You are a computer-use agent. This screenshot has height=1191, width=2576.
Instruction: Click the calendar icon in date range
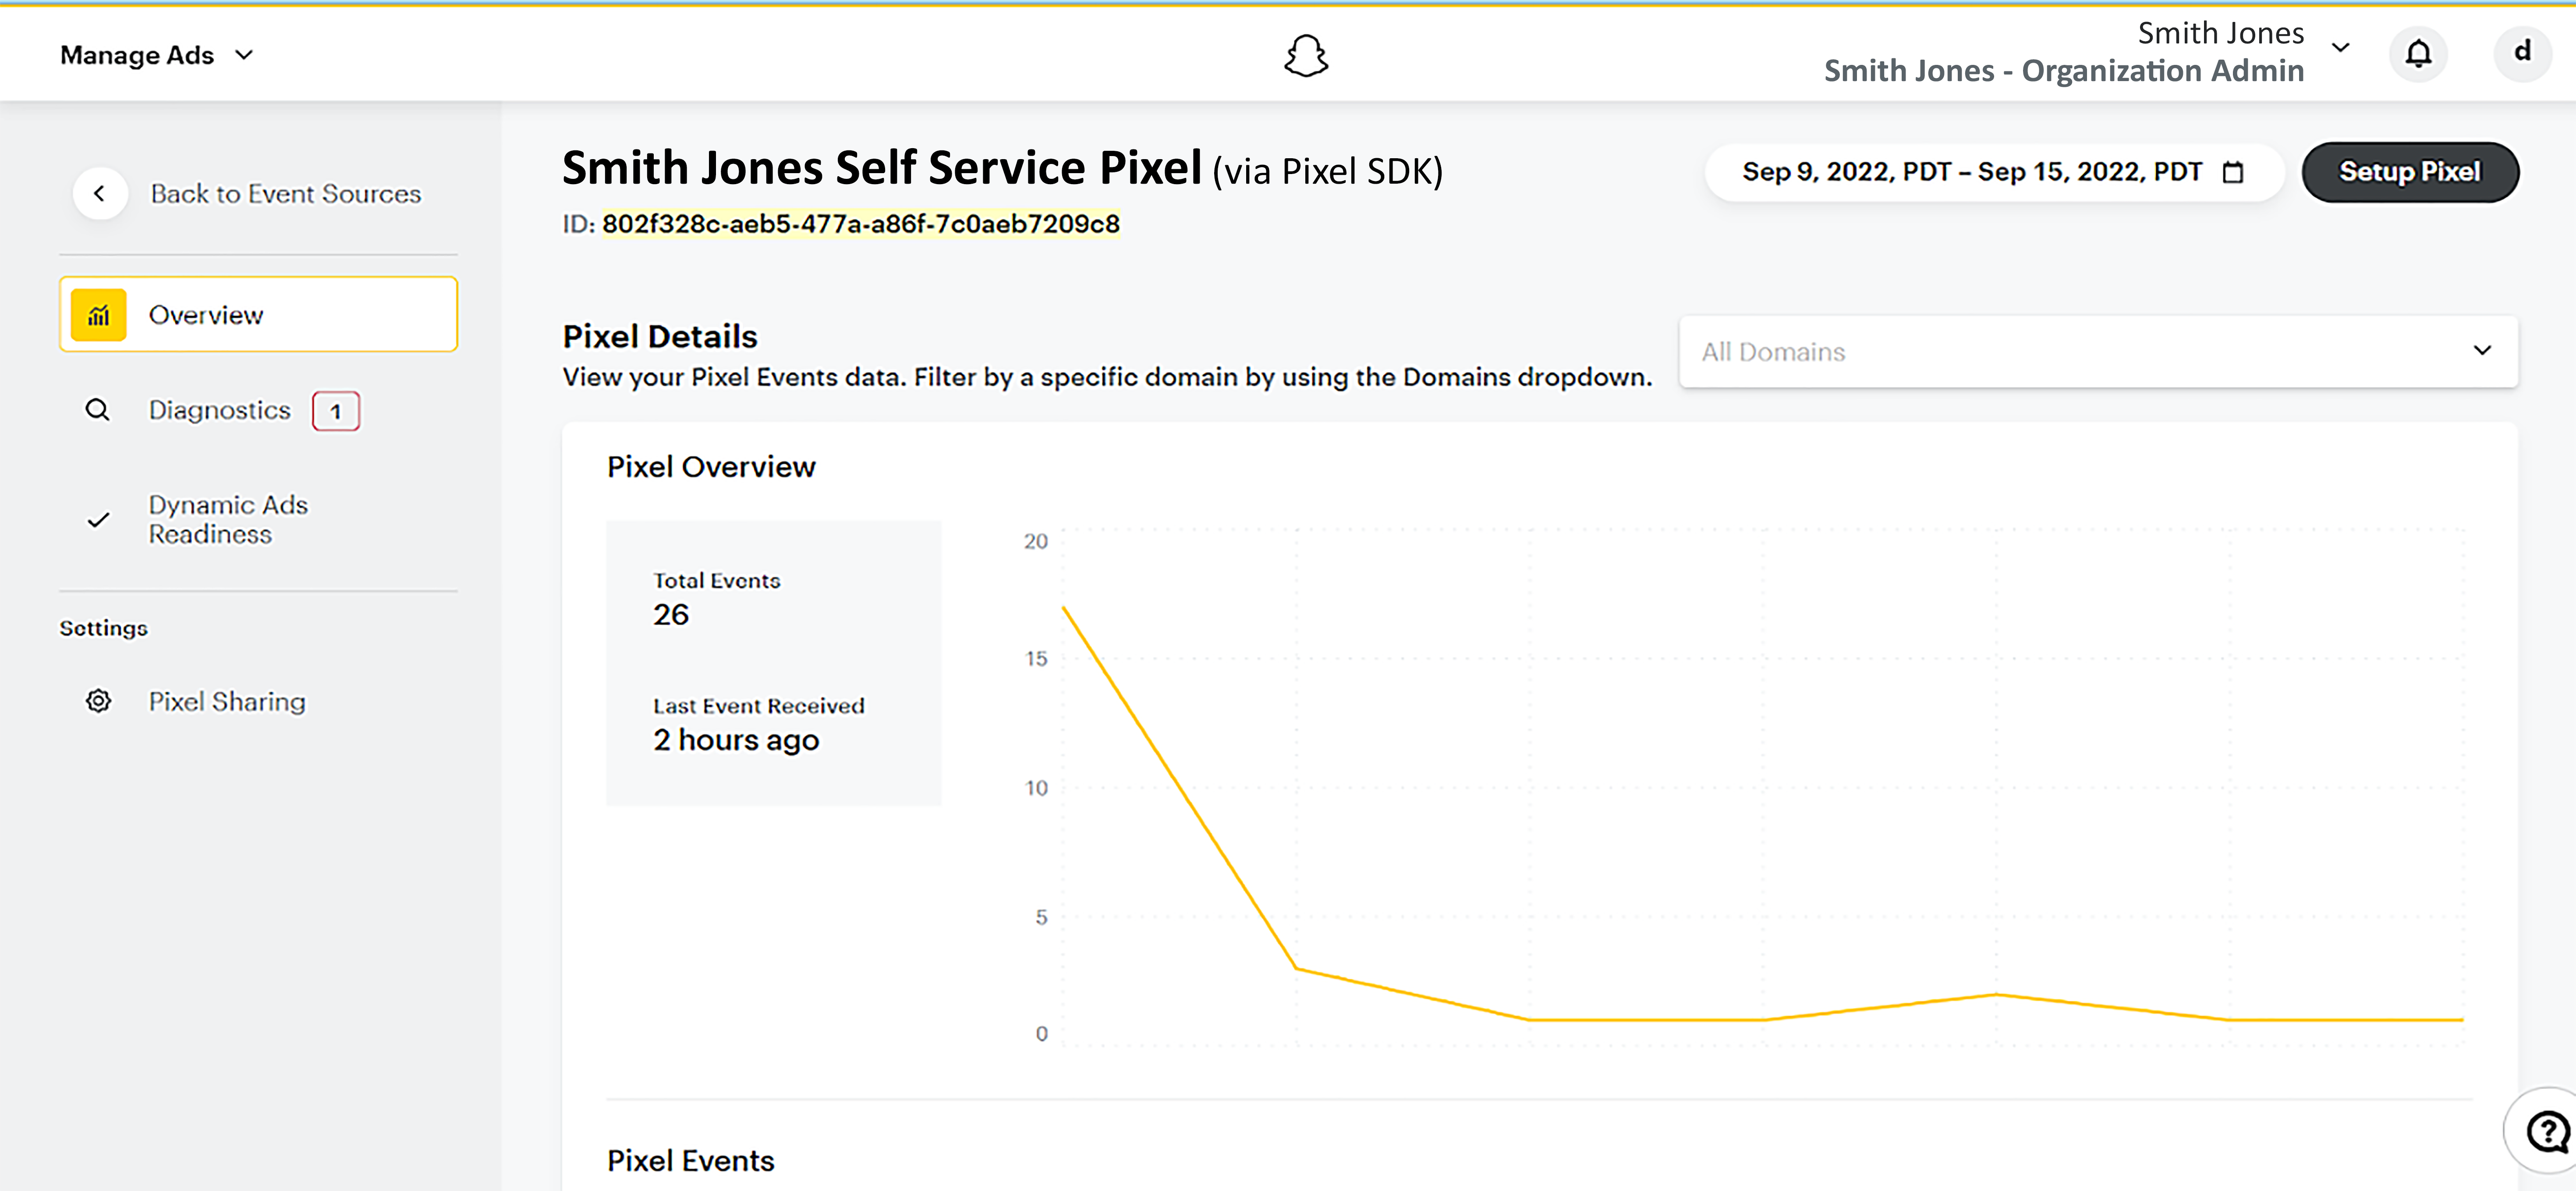pyautogui.click(x=2233, y=172)
